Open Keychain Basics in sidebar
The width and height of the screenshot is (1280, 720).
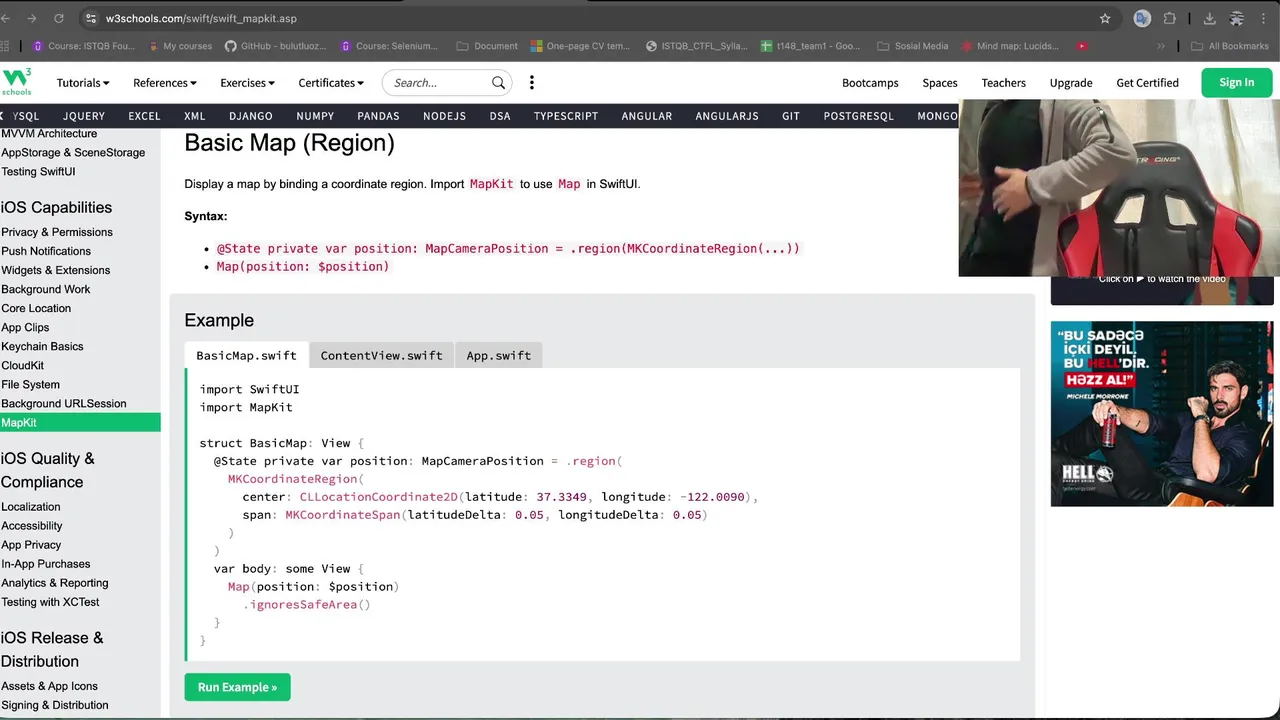pos(42,346)
